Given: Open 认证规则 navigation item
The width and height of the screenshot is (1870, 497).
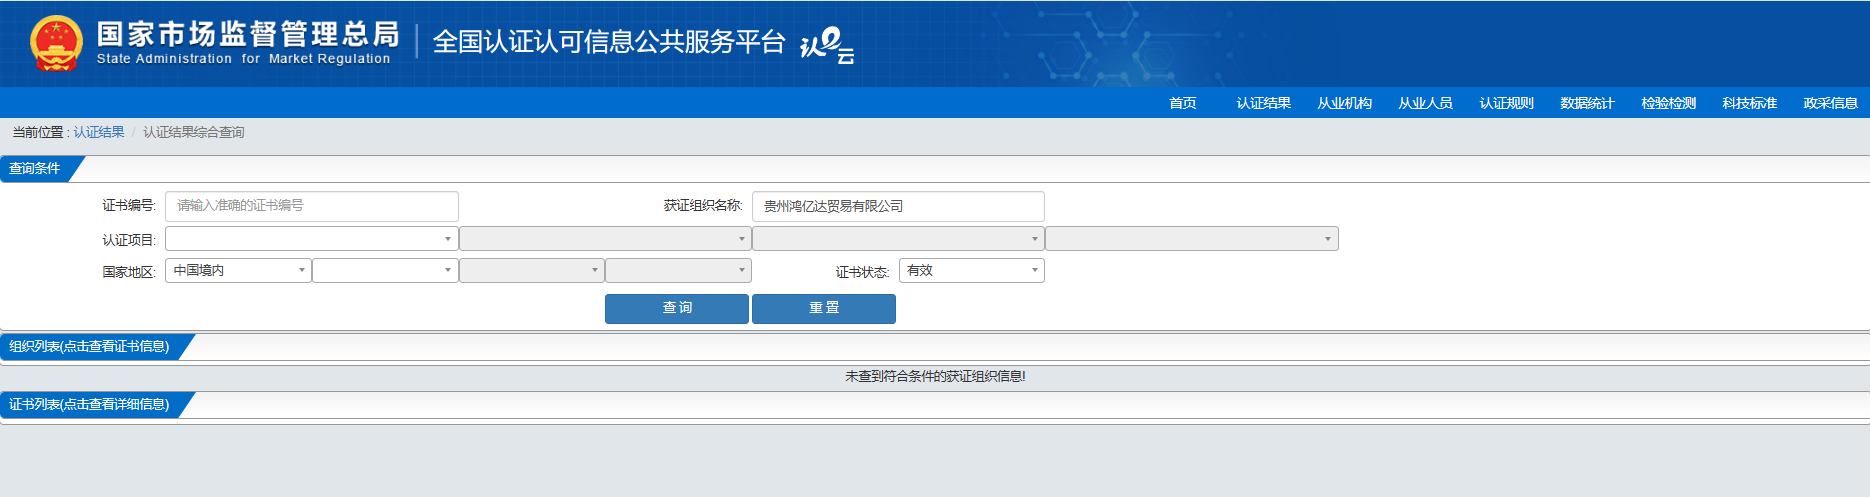Looking at the screenshot, I should (1507, 103).
